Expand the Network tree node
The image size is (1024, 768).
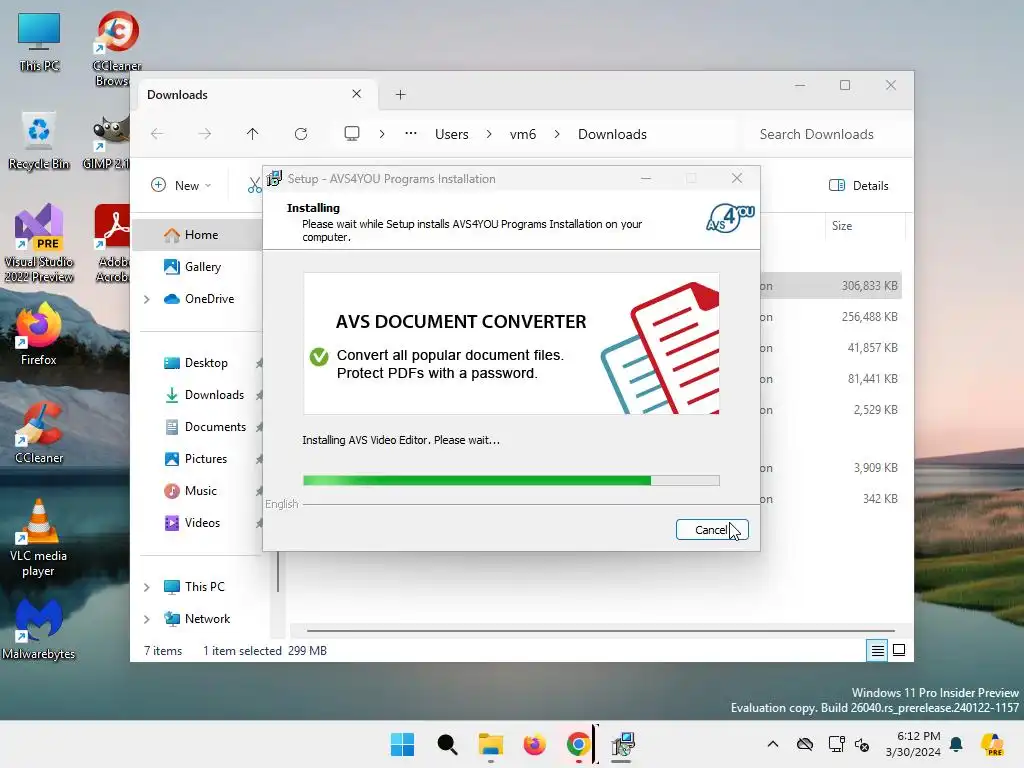[x=147, y=619]
